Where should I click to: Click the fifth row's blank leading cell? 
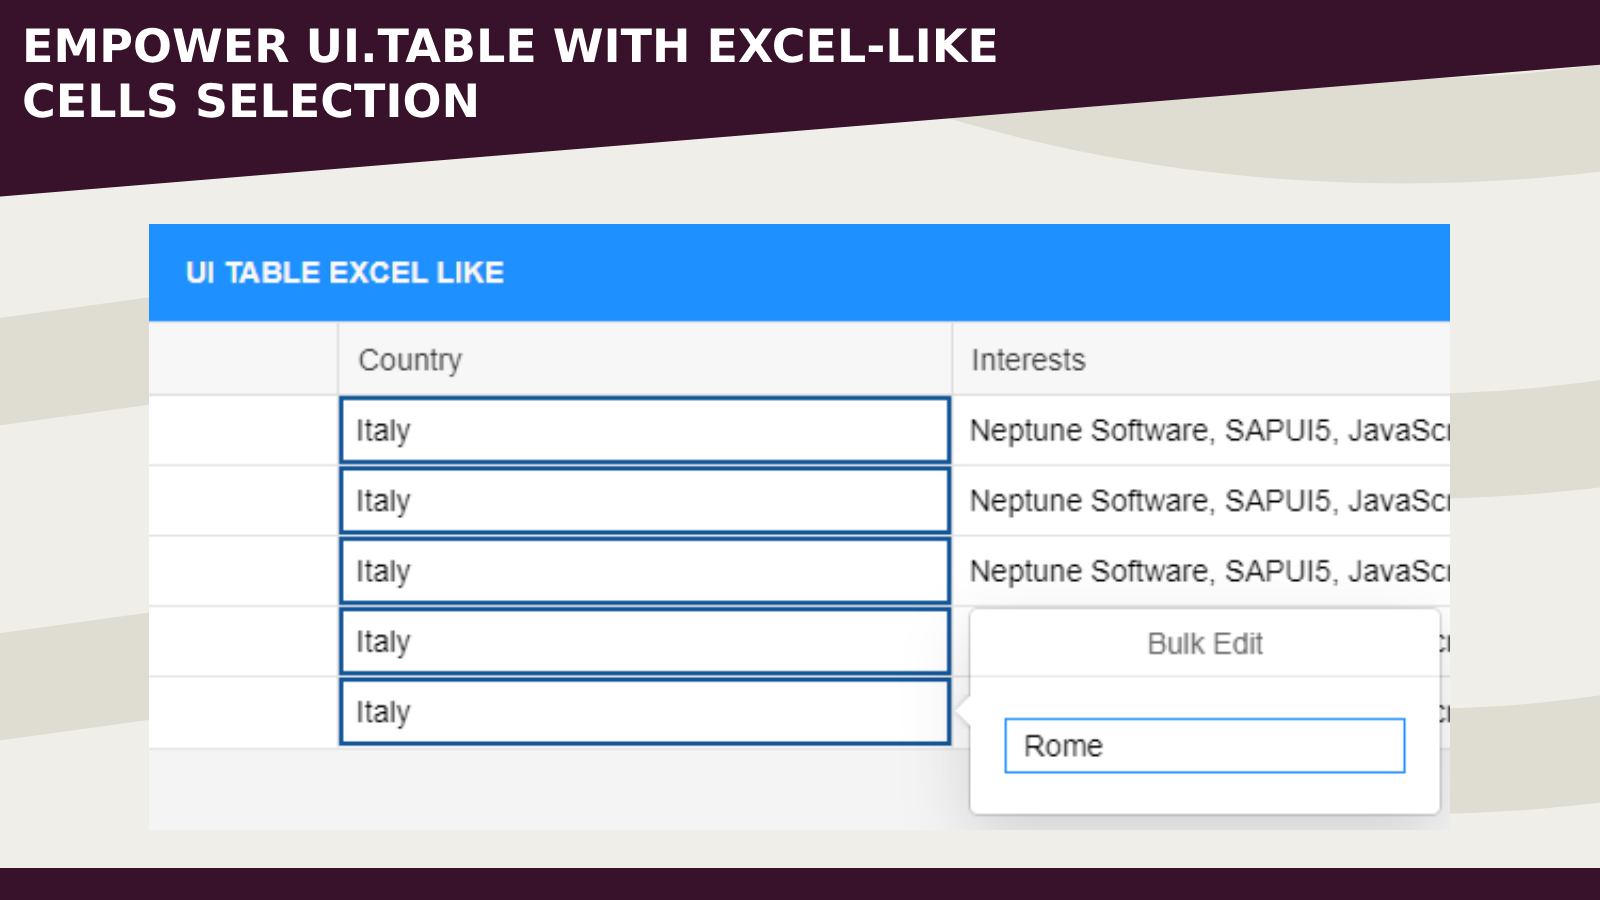[243, 712]
